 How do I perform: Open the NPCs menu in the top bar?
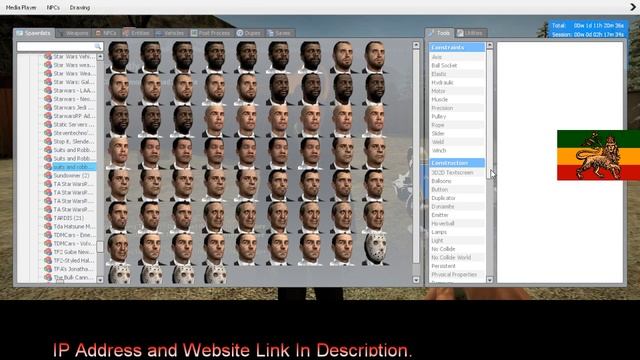(53, 8)
